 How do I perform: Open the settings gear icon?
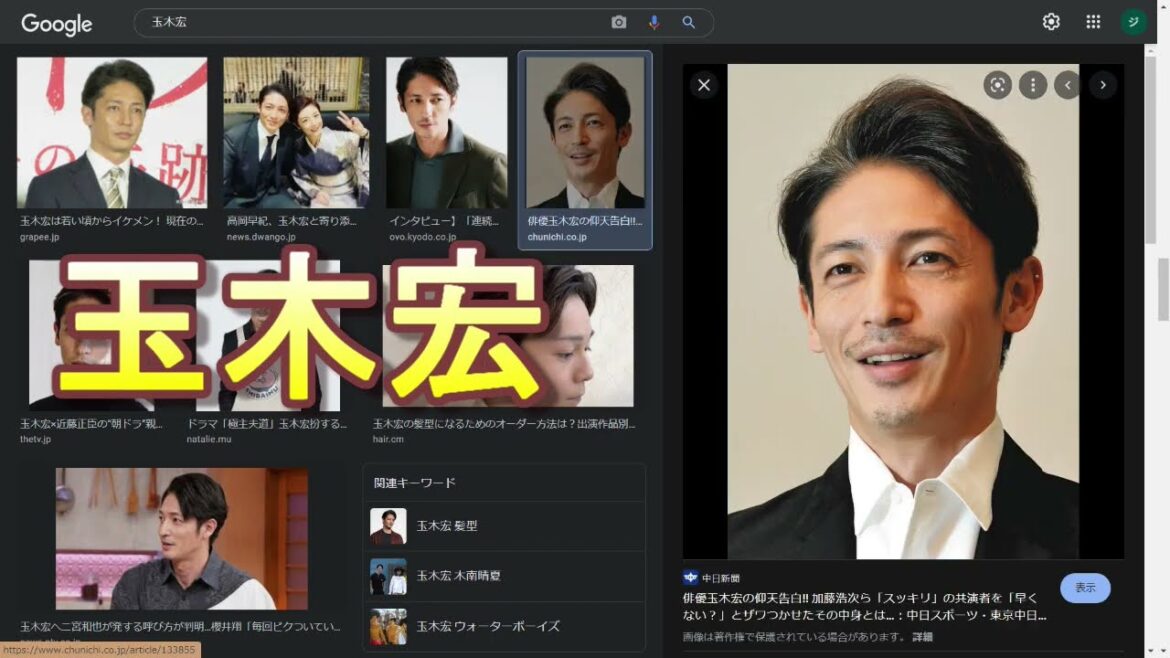pos(1051,22)
